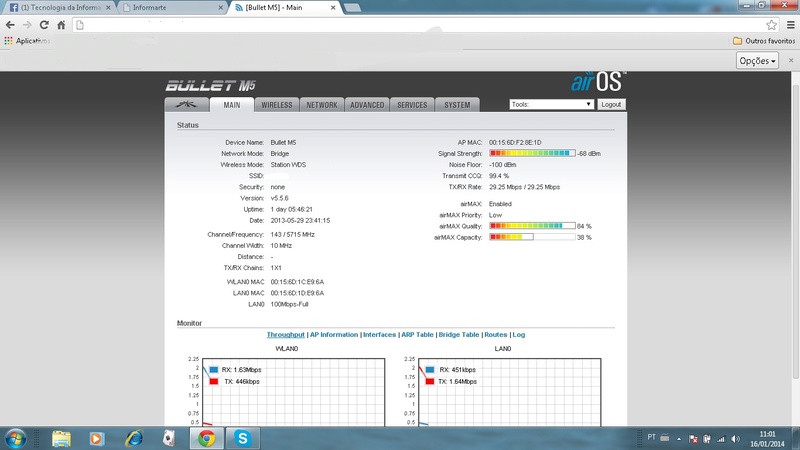Click the airMAX Quality bar
800x450 pixels.
532,226
